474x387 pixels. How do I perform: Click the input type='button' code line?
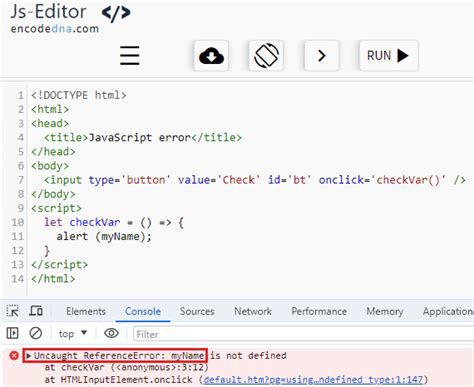tap(255, 180)
